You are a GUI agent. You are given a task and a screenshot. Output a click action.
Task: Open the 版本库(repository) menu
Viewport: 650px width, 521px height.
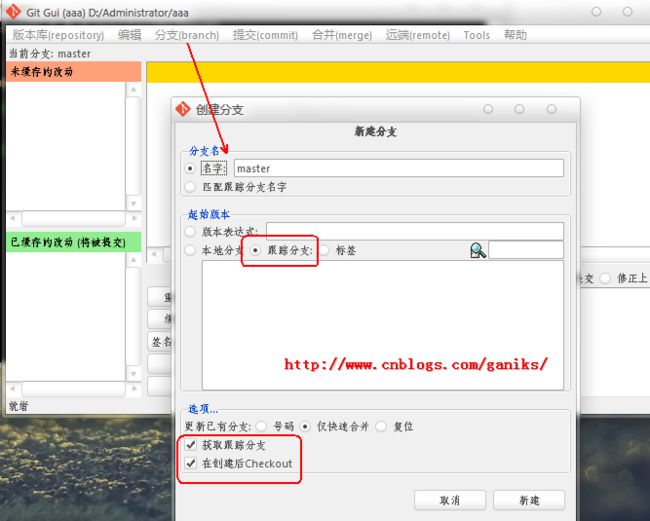(x=58, y=35)
